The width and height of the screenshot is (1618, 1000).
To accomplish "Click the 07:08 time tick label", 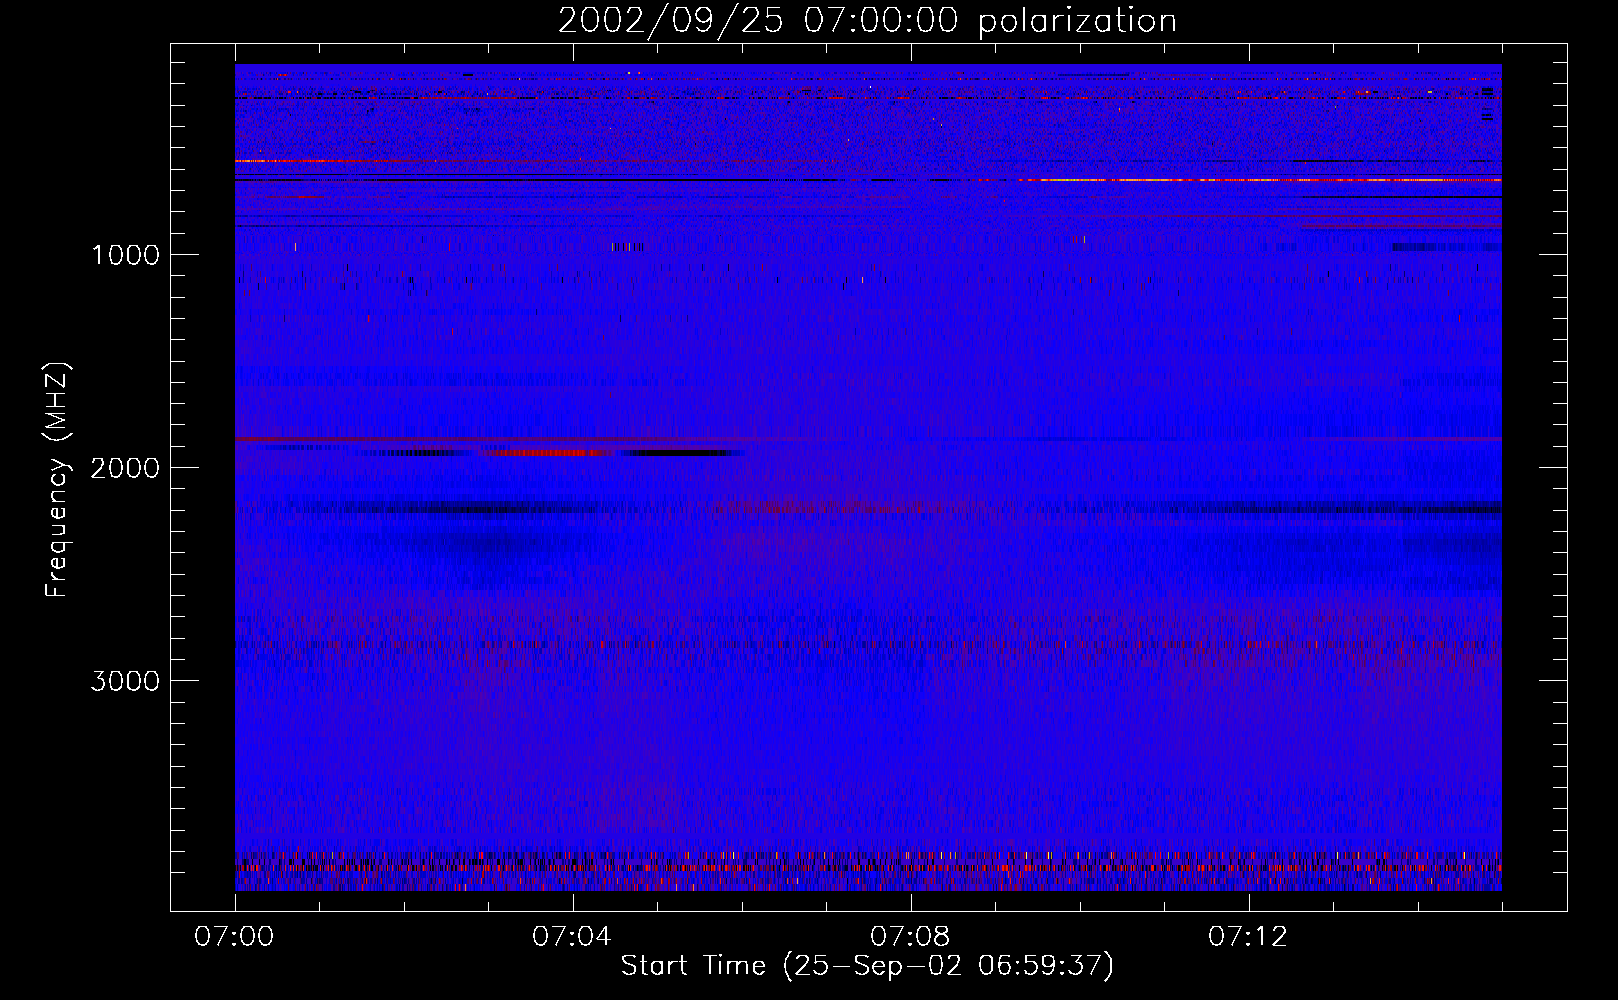I will coord(910,937).
